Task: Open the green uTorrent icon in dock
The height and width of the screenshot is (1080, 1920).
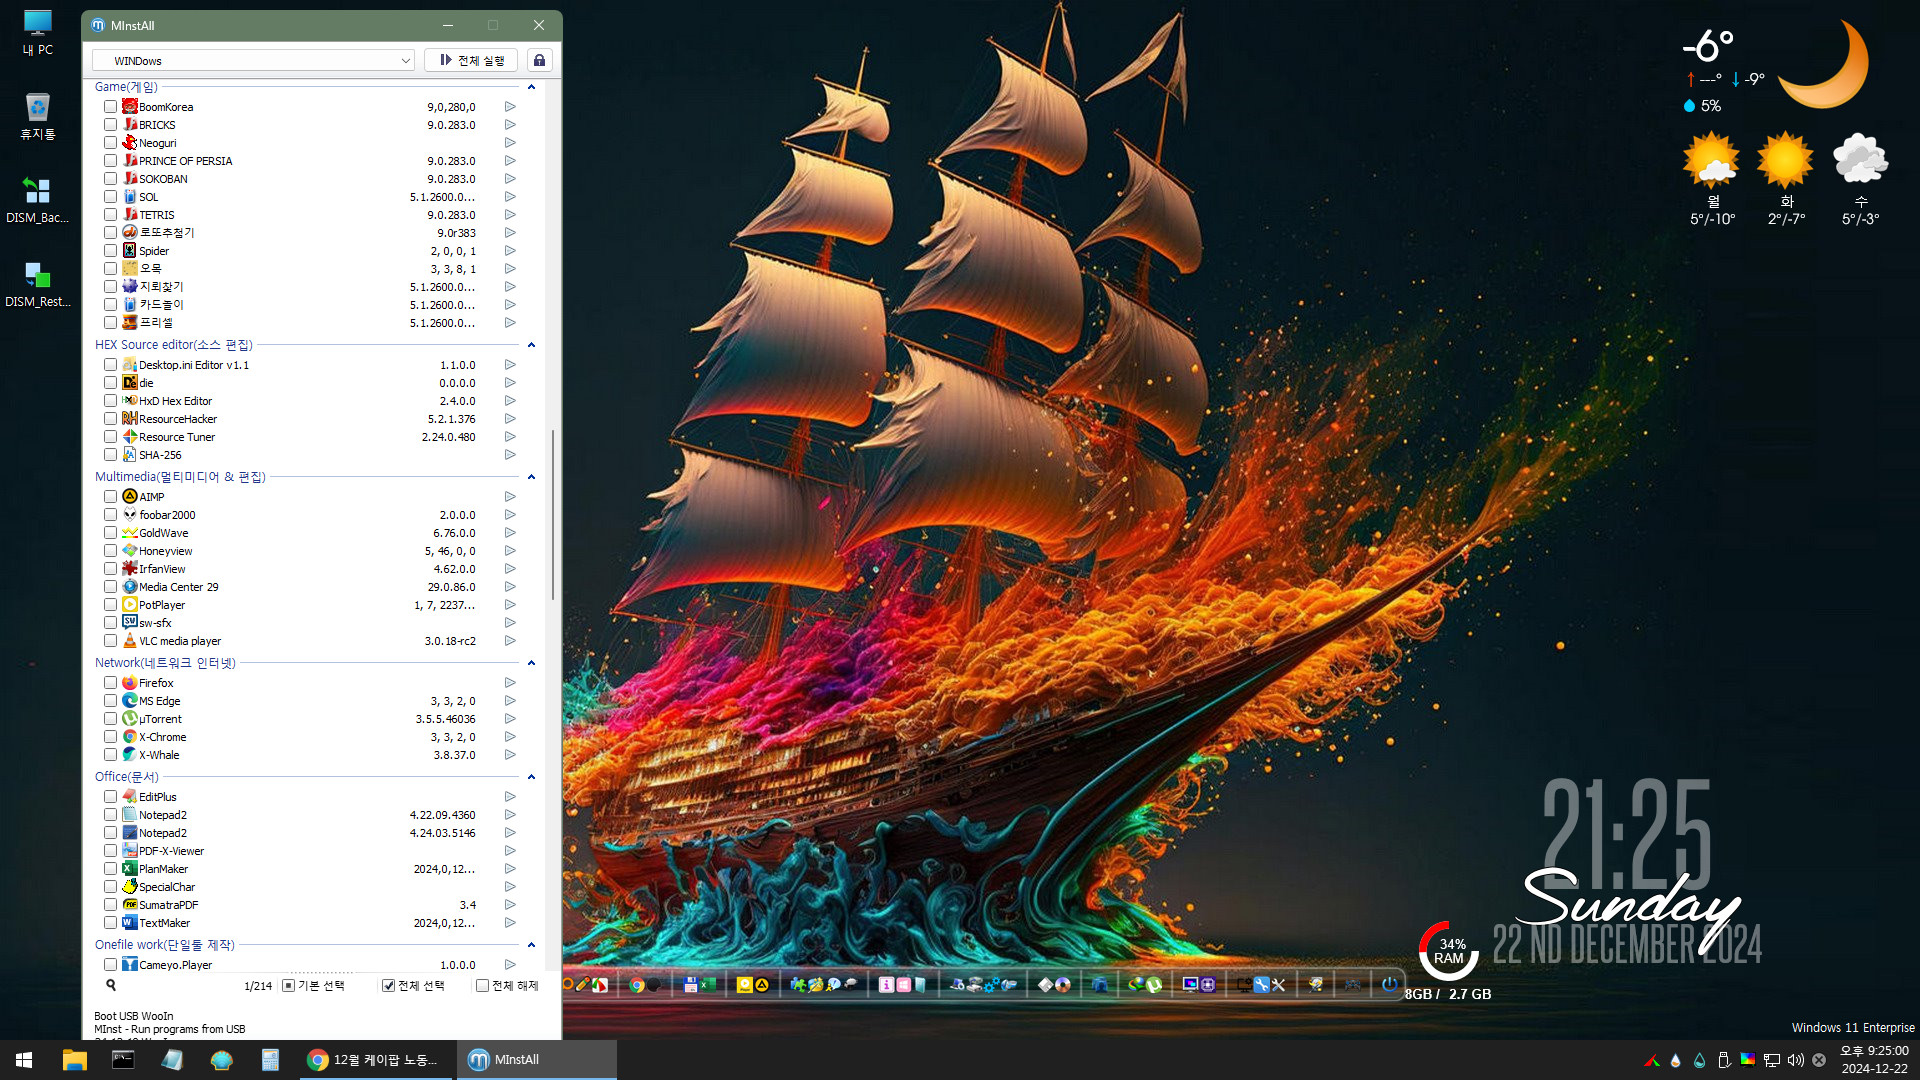Action: coord(1154,985)
